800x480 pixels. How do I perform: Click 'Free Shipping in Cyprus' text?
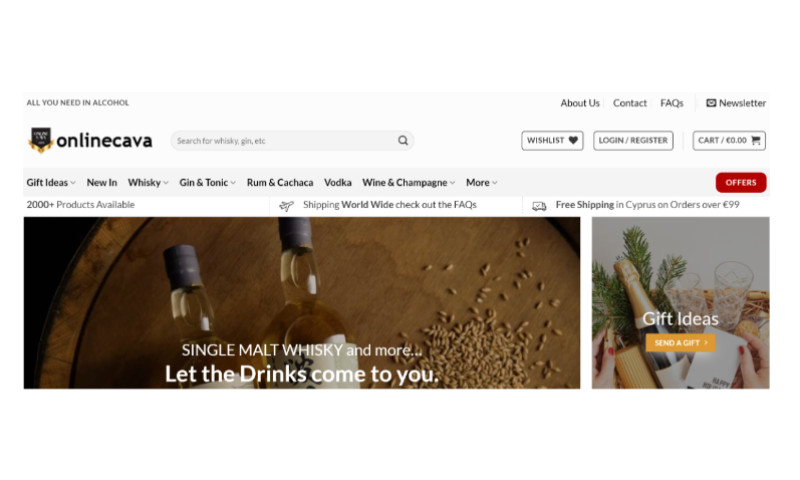647,205
